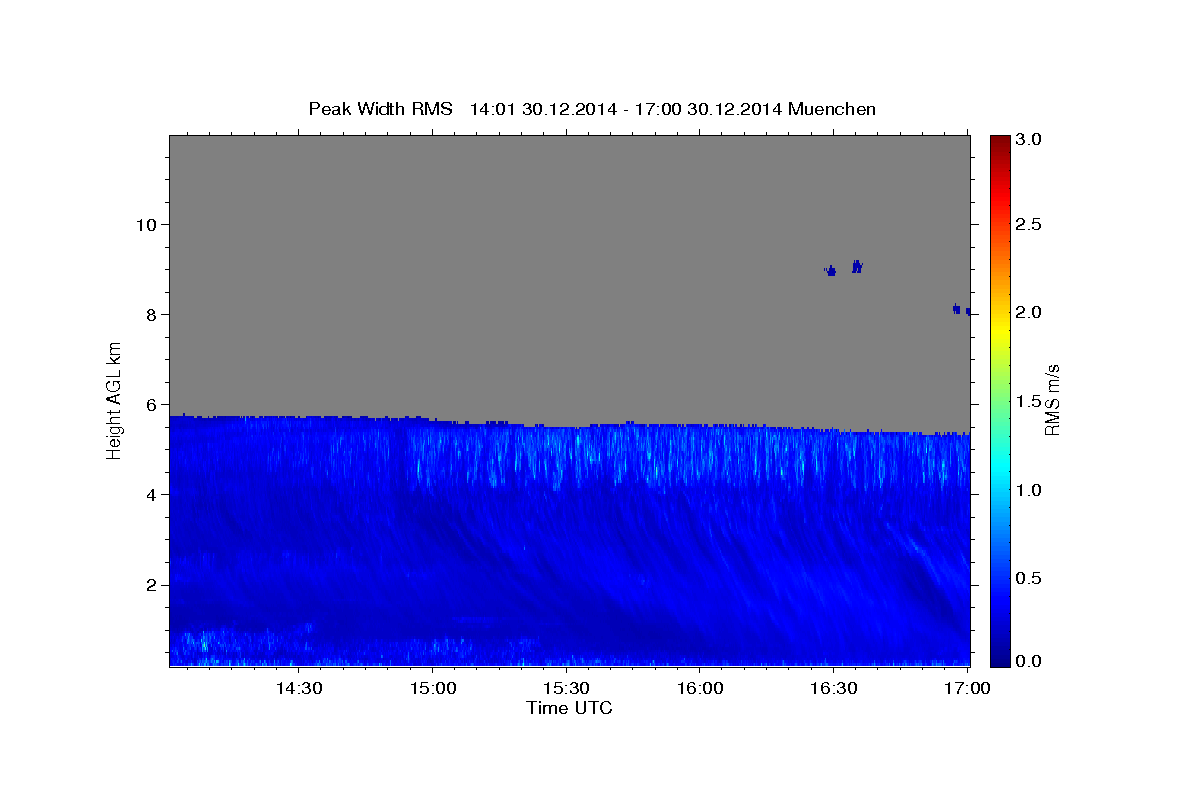Screen dimensions: 1200x800
Task: Click the colorbar value 0.5
Action: (x=1028, y=578)
